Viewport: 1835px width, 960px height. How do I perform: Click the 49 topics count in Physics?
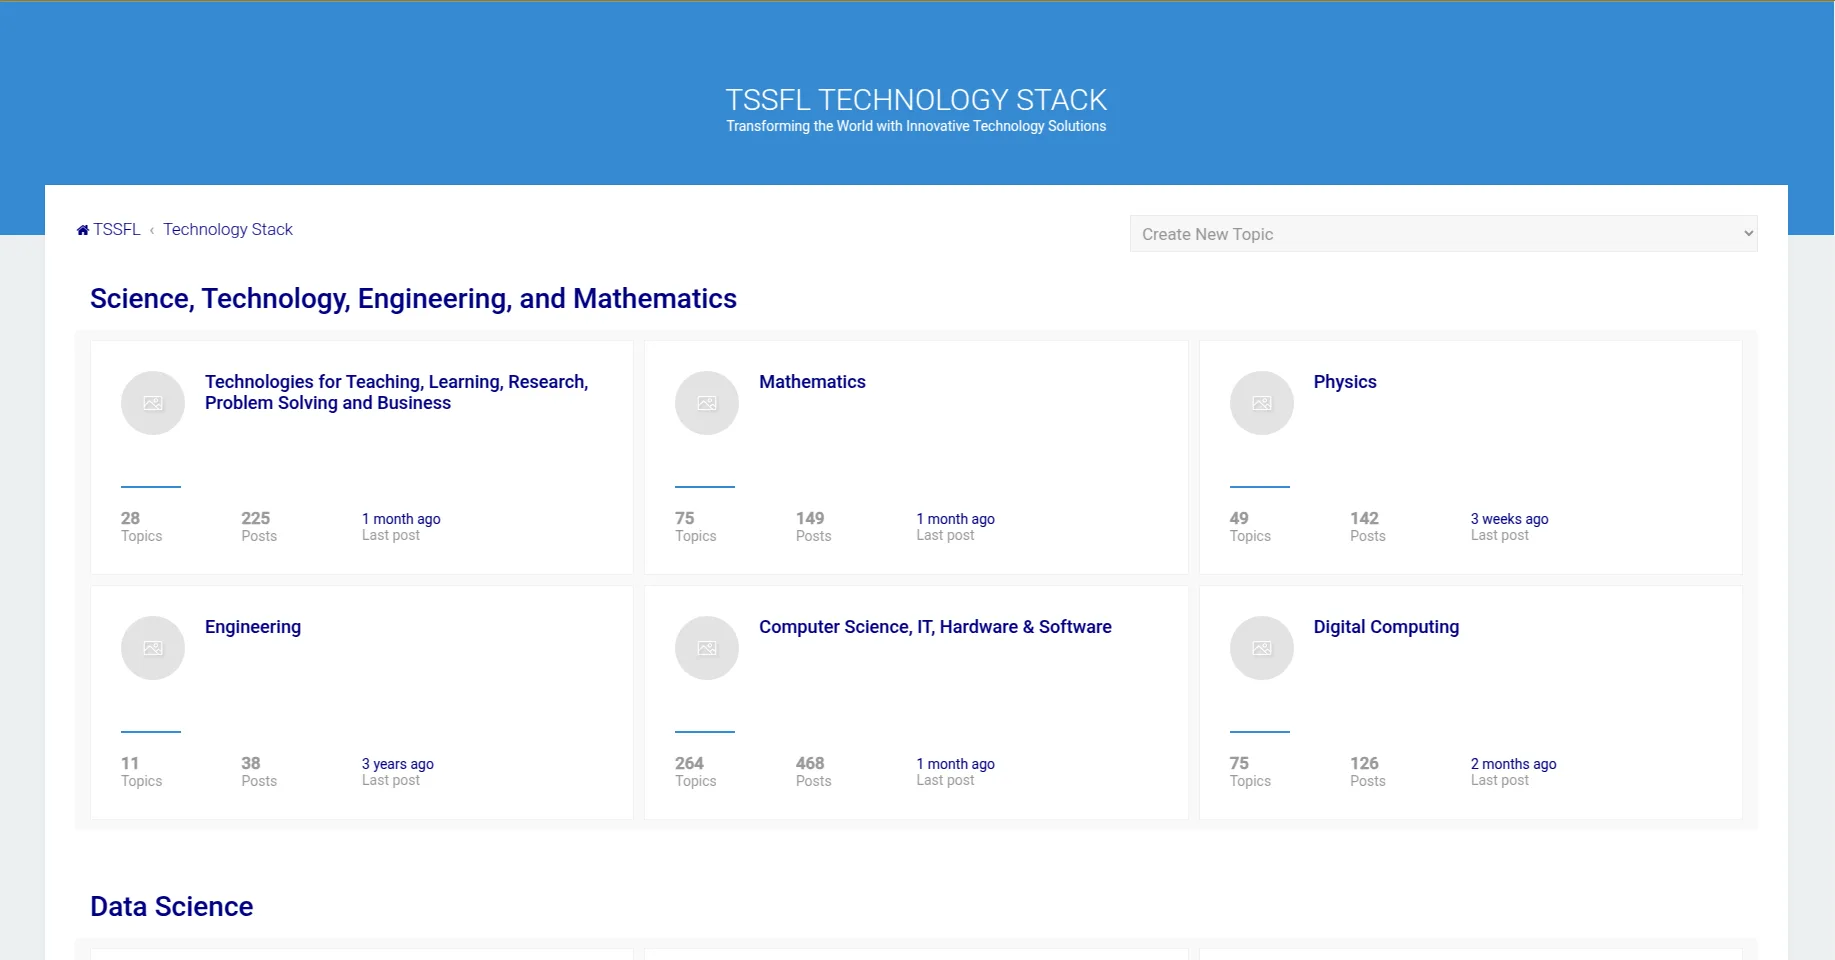coord(1239,518)
